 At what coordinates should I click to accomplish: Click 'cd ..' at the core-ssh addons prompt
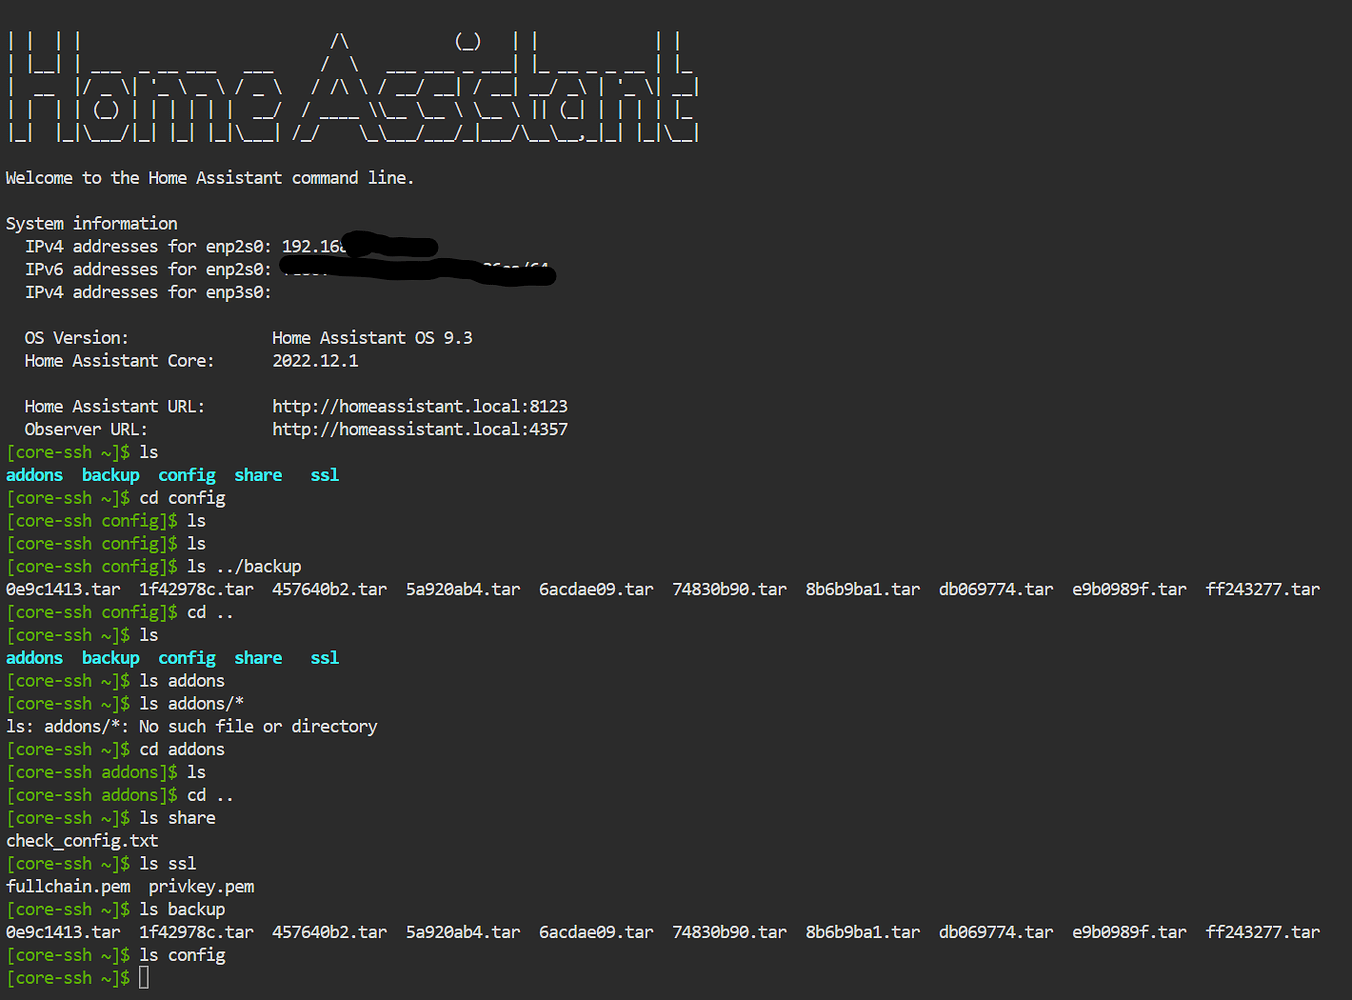(210, 796)
